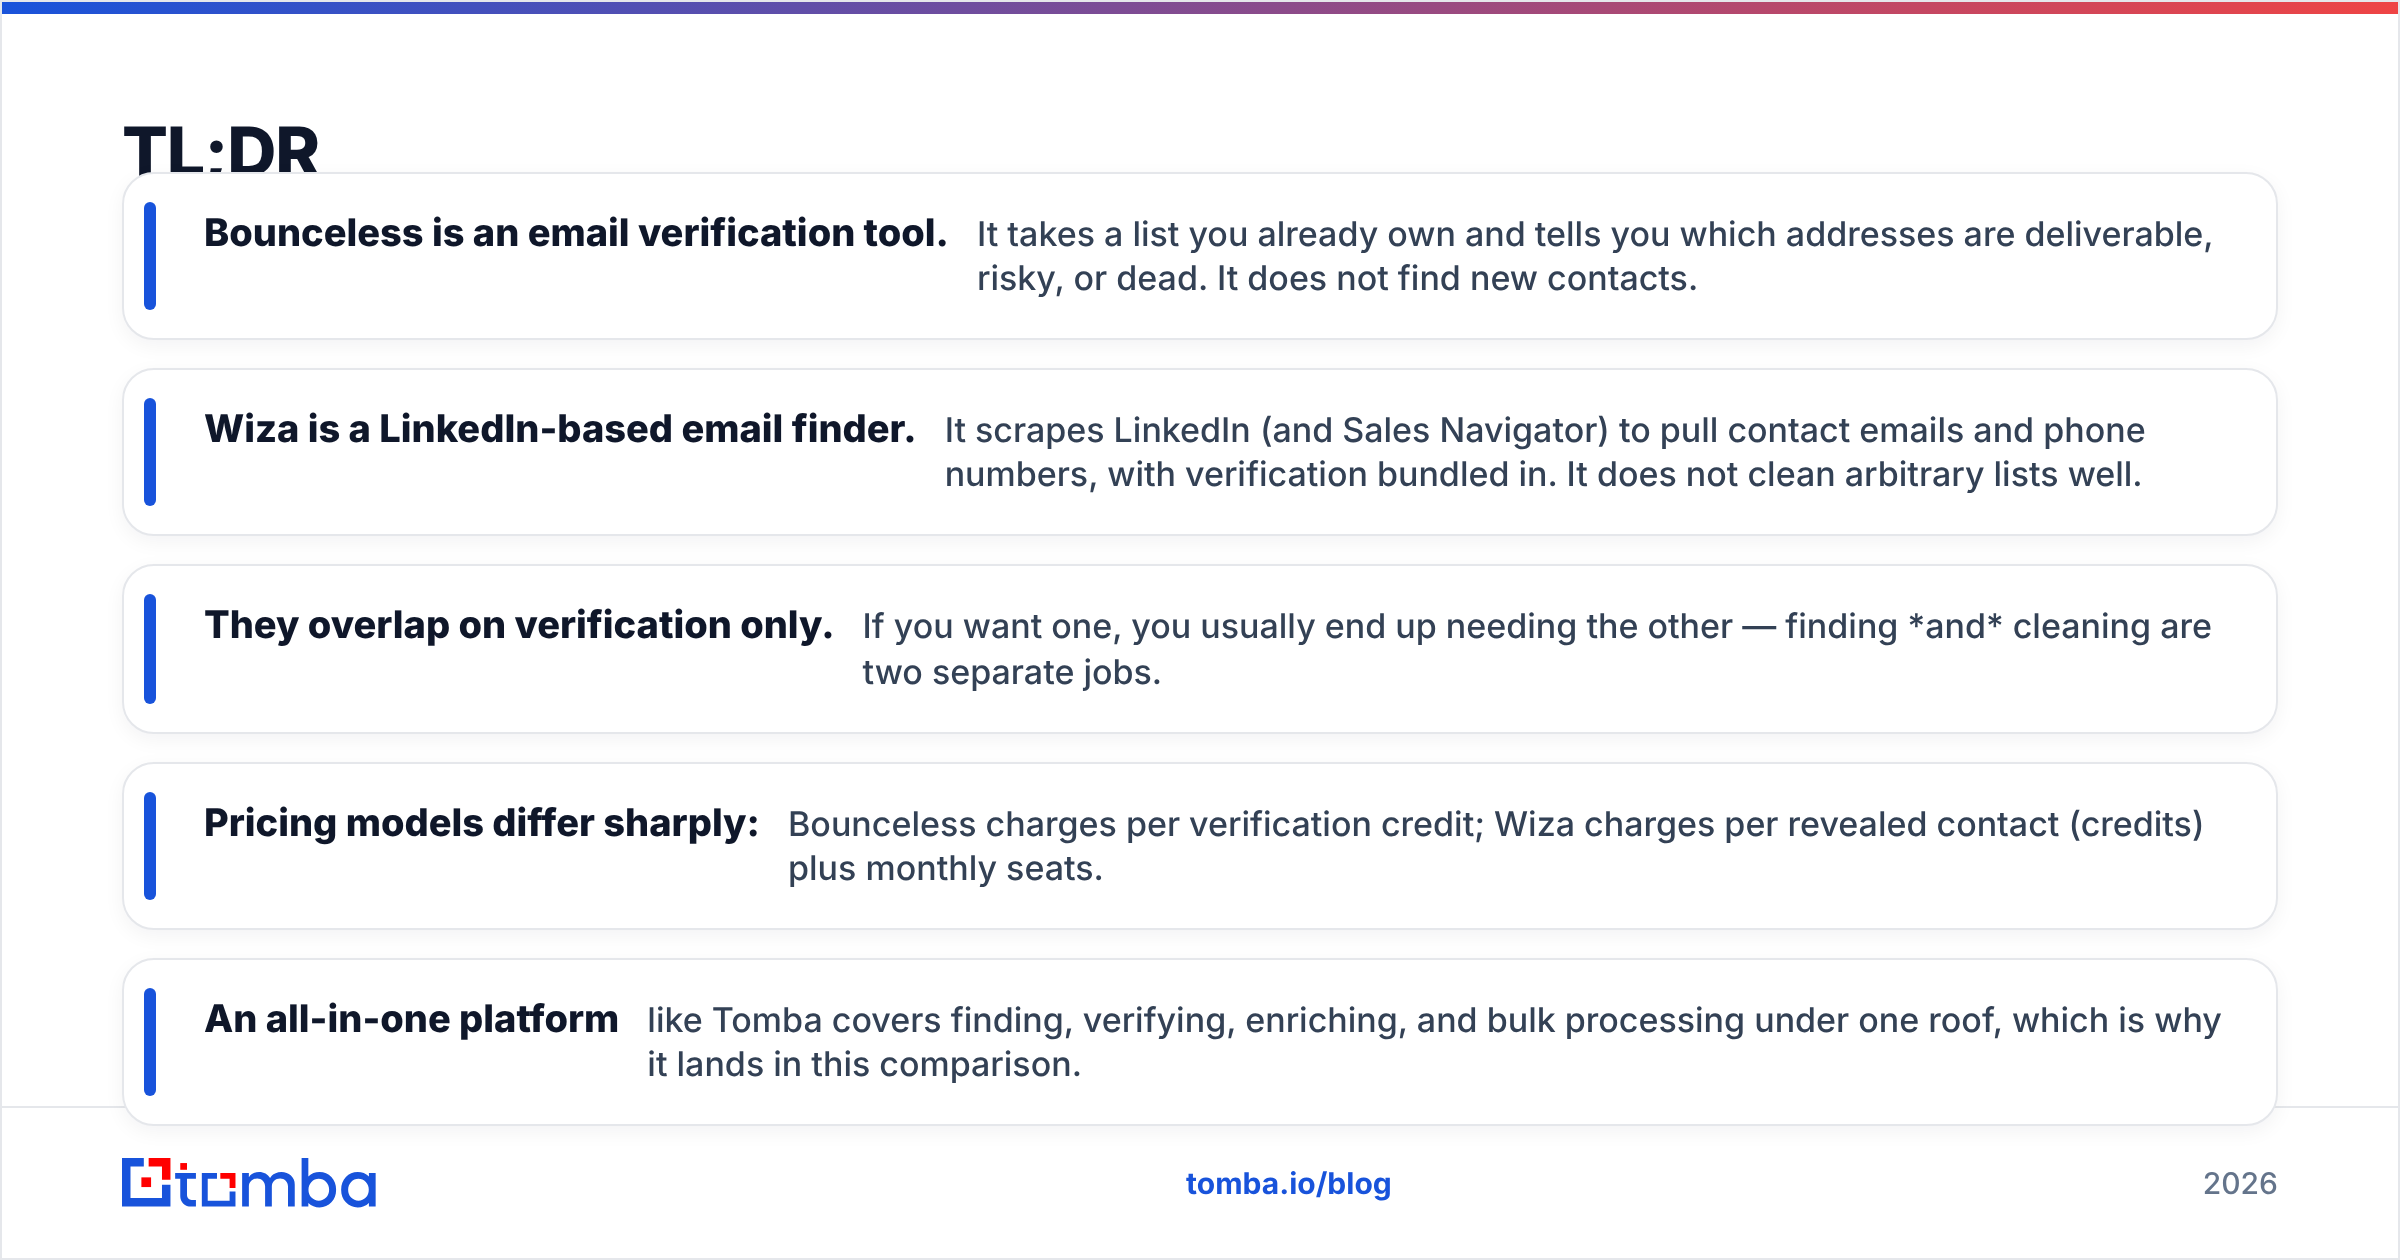Click the 'it lands in this comparison' text
Viewport: 2400px width, 1260px height.
pyautogui.click(x=864, y=1065)
